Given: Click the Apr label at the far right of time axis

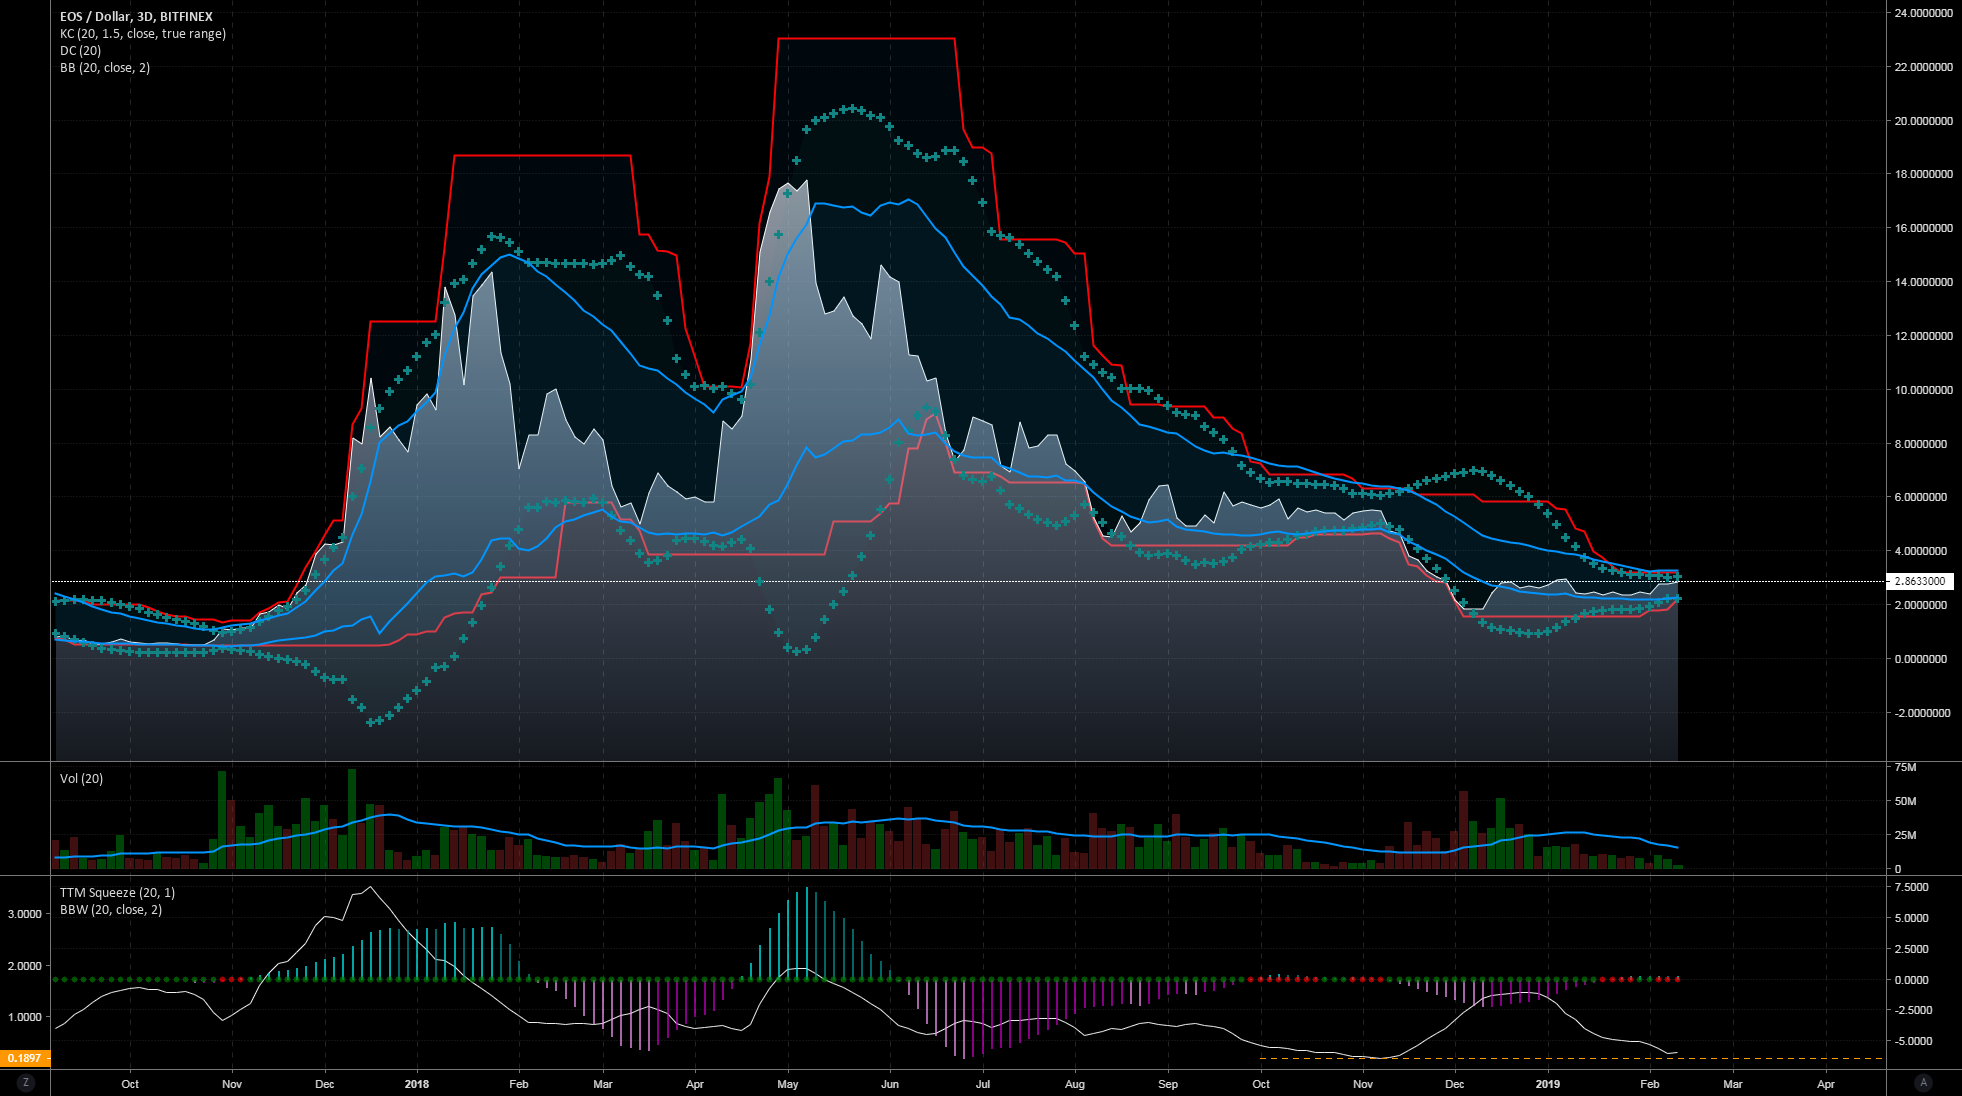Looking at the screenshot, I should click(x=1826, y=1084).
